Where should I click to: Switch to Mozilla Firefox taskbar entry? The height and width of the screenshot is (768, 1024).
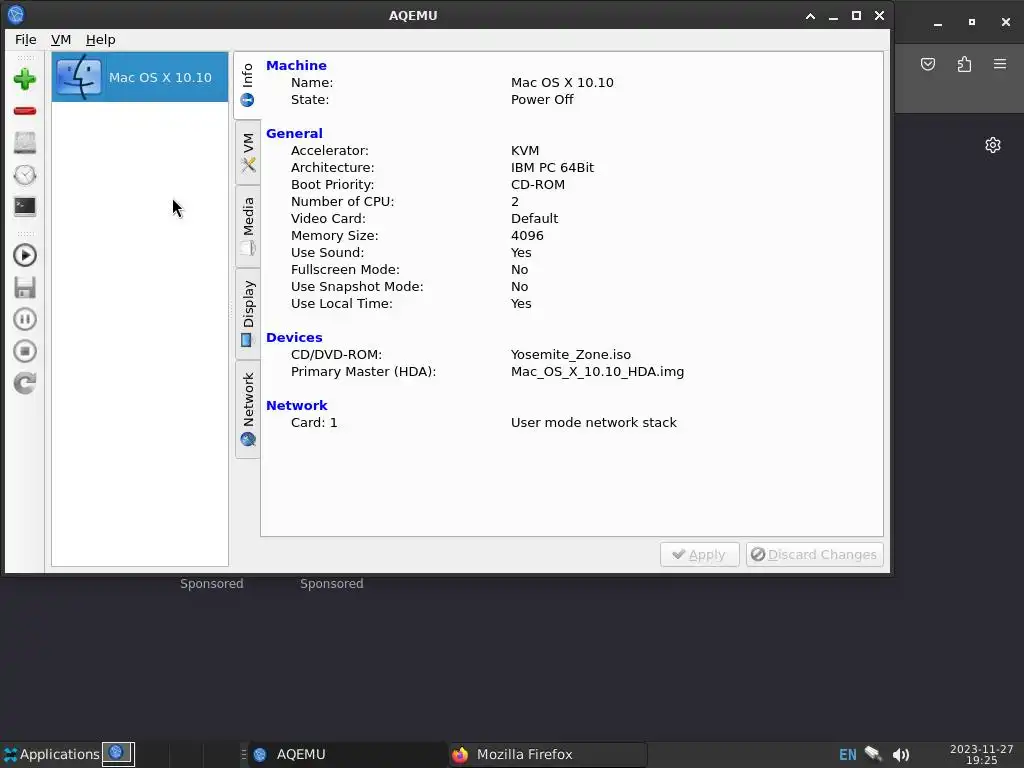(548, 754)
